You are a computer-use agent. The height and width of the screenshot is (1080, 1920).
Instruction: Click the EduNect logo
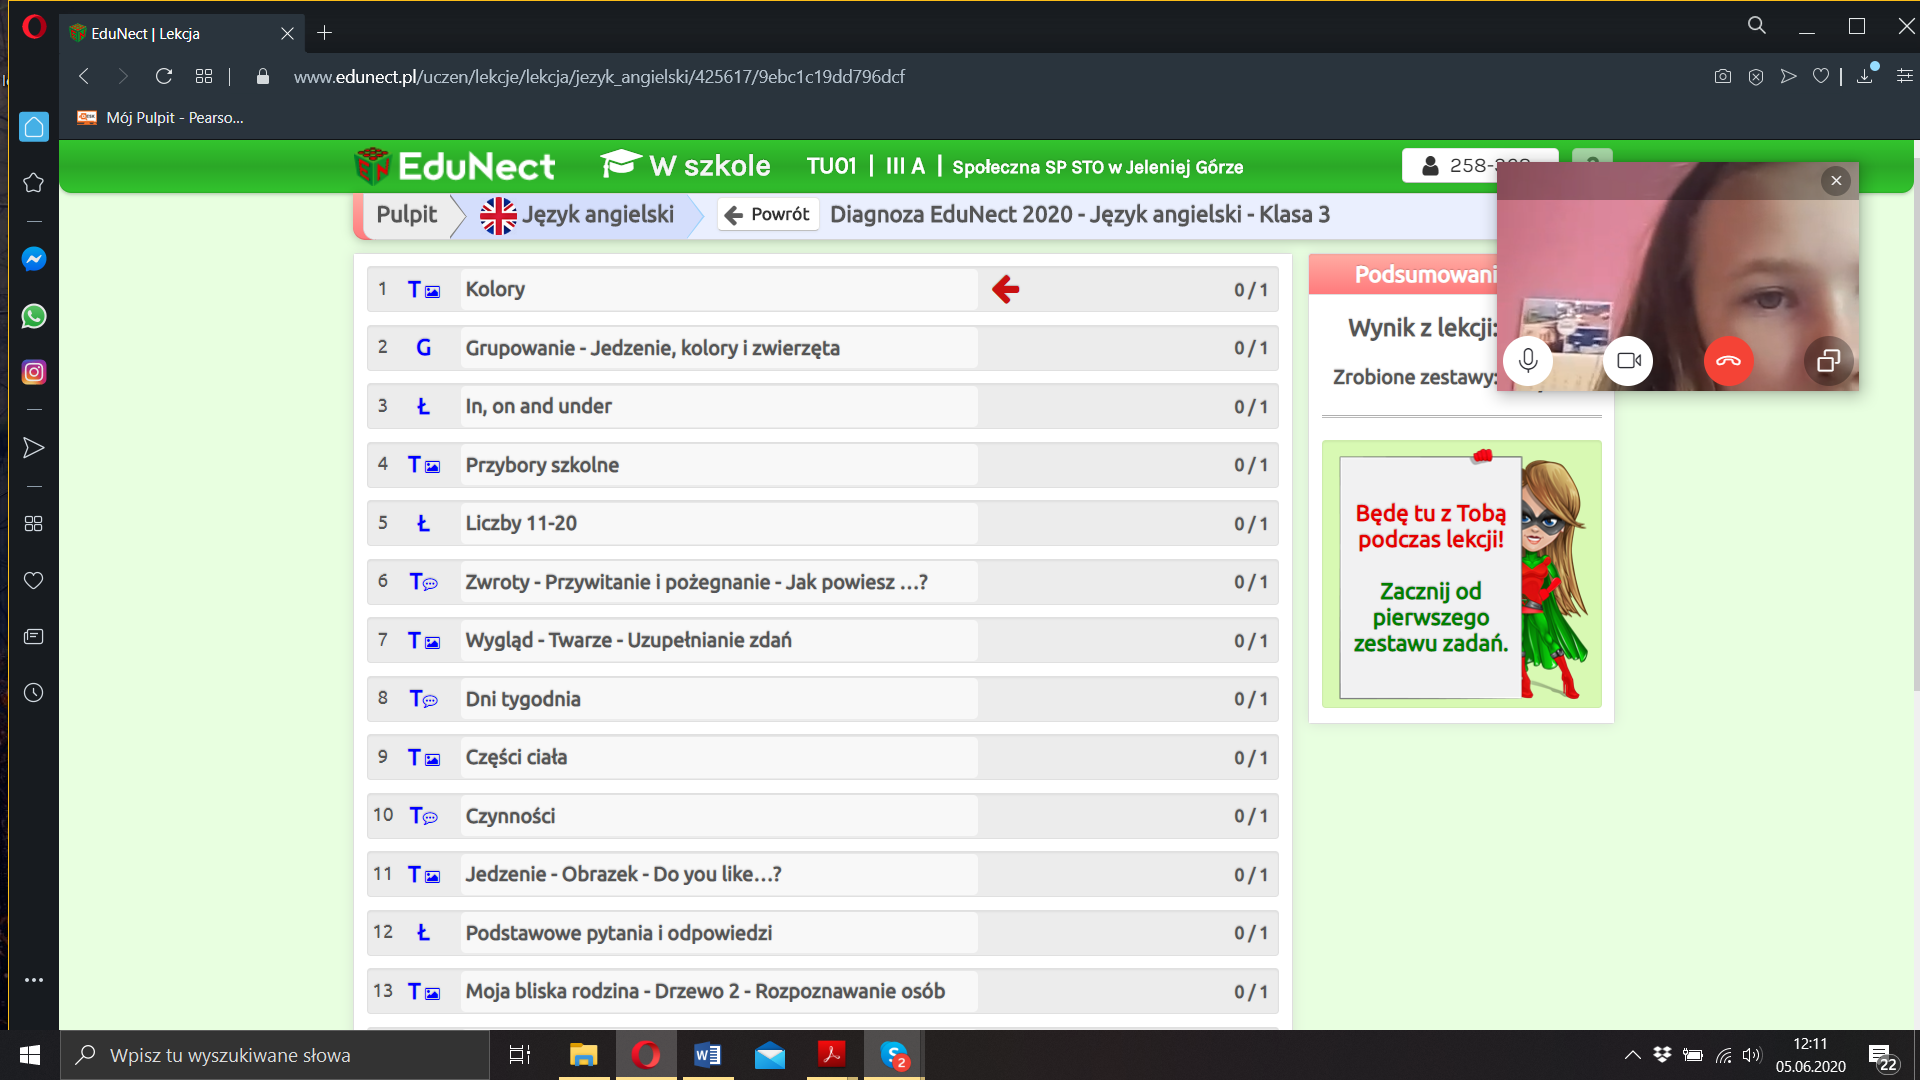coord(455,166)
